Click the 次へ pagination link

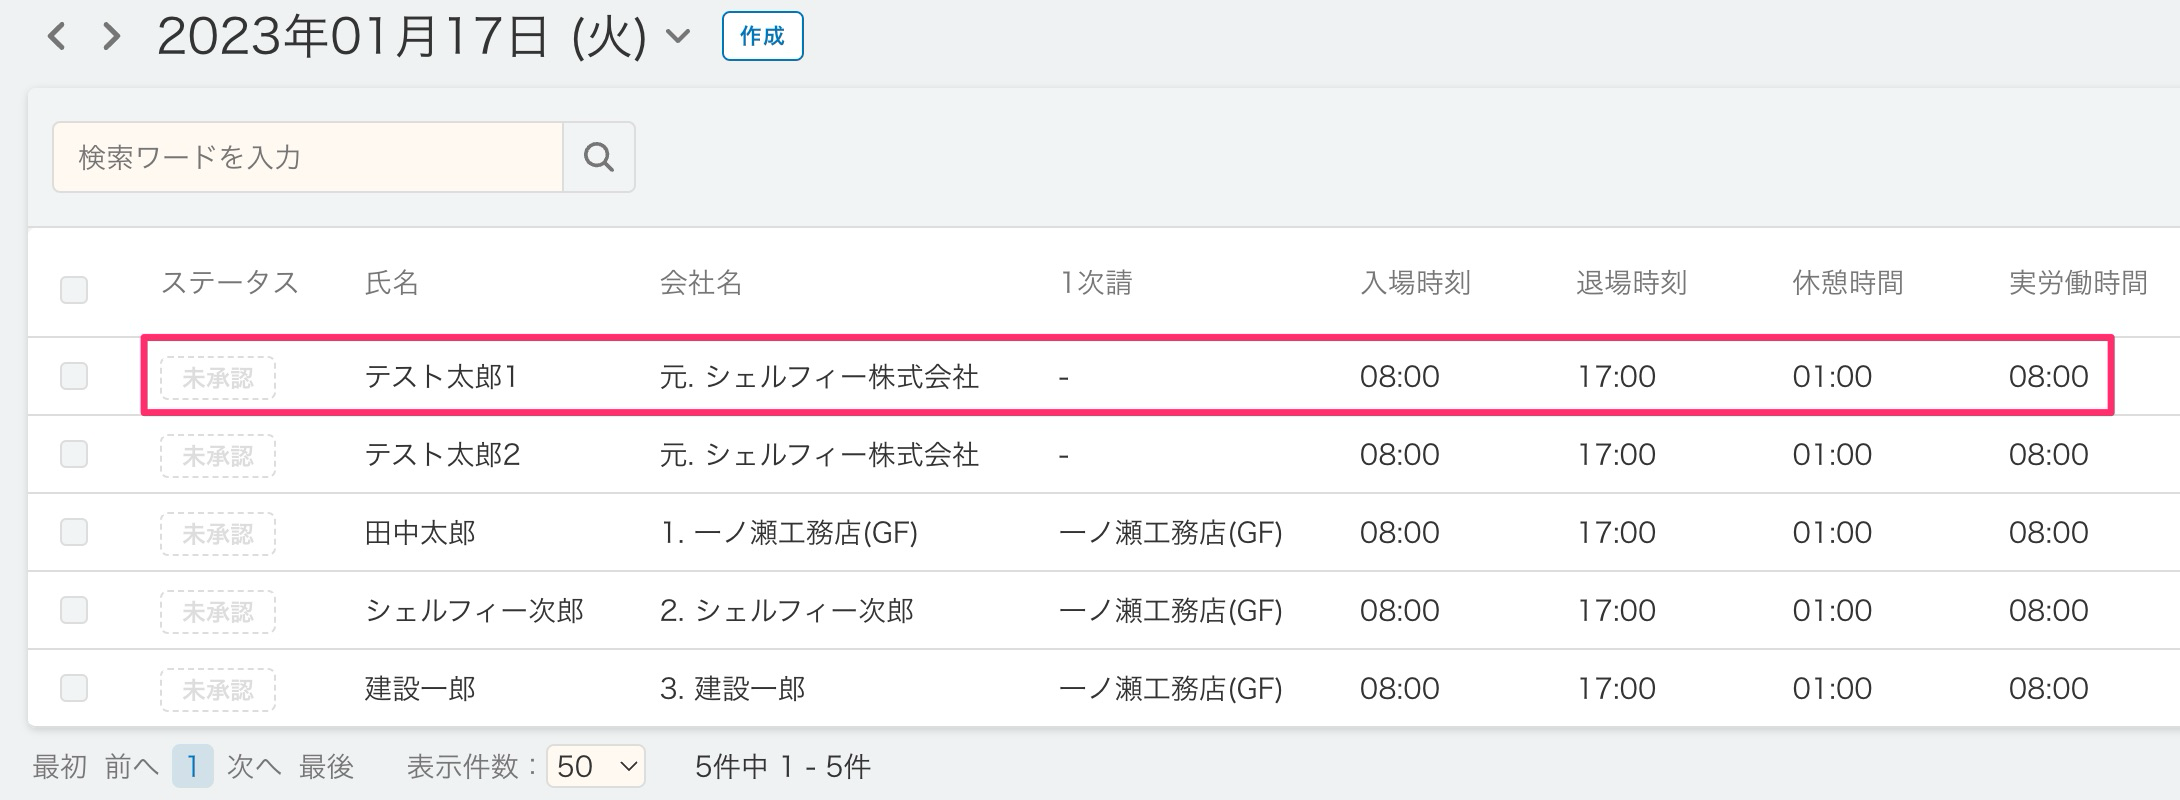click(x=254, y=767)
